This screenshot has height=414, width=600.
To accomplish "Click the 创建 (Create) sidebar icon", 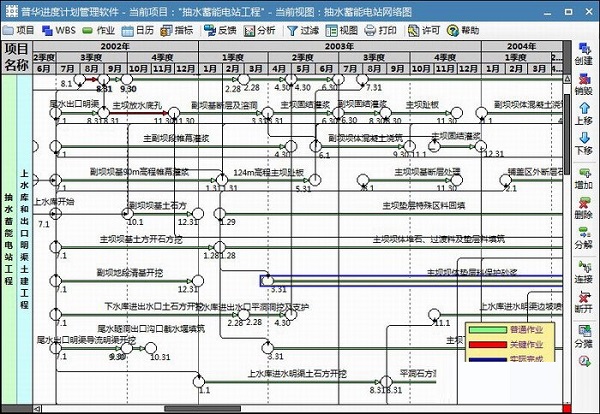I will coord(584,49).
